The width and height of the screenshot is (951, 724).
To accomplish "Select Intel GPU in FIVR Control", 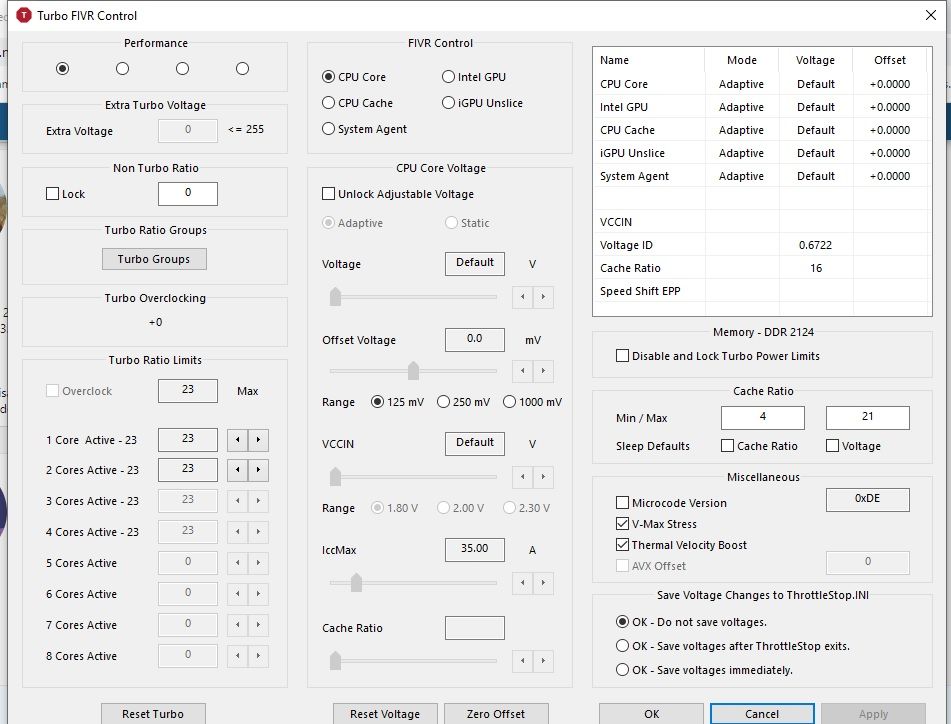I will [x=474, y=77].
